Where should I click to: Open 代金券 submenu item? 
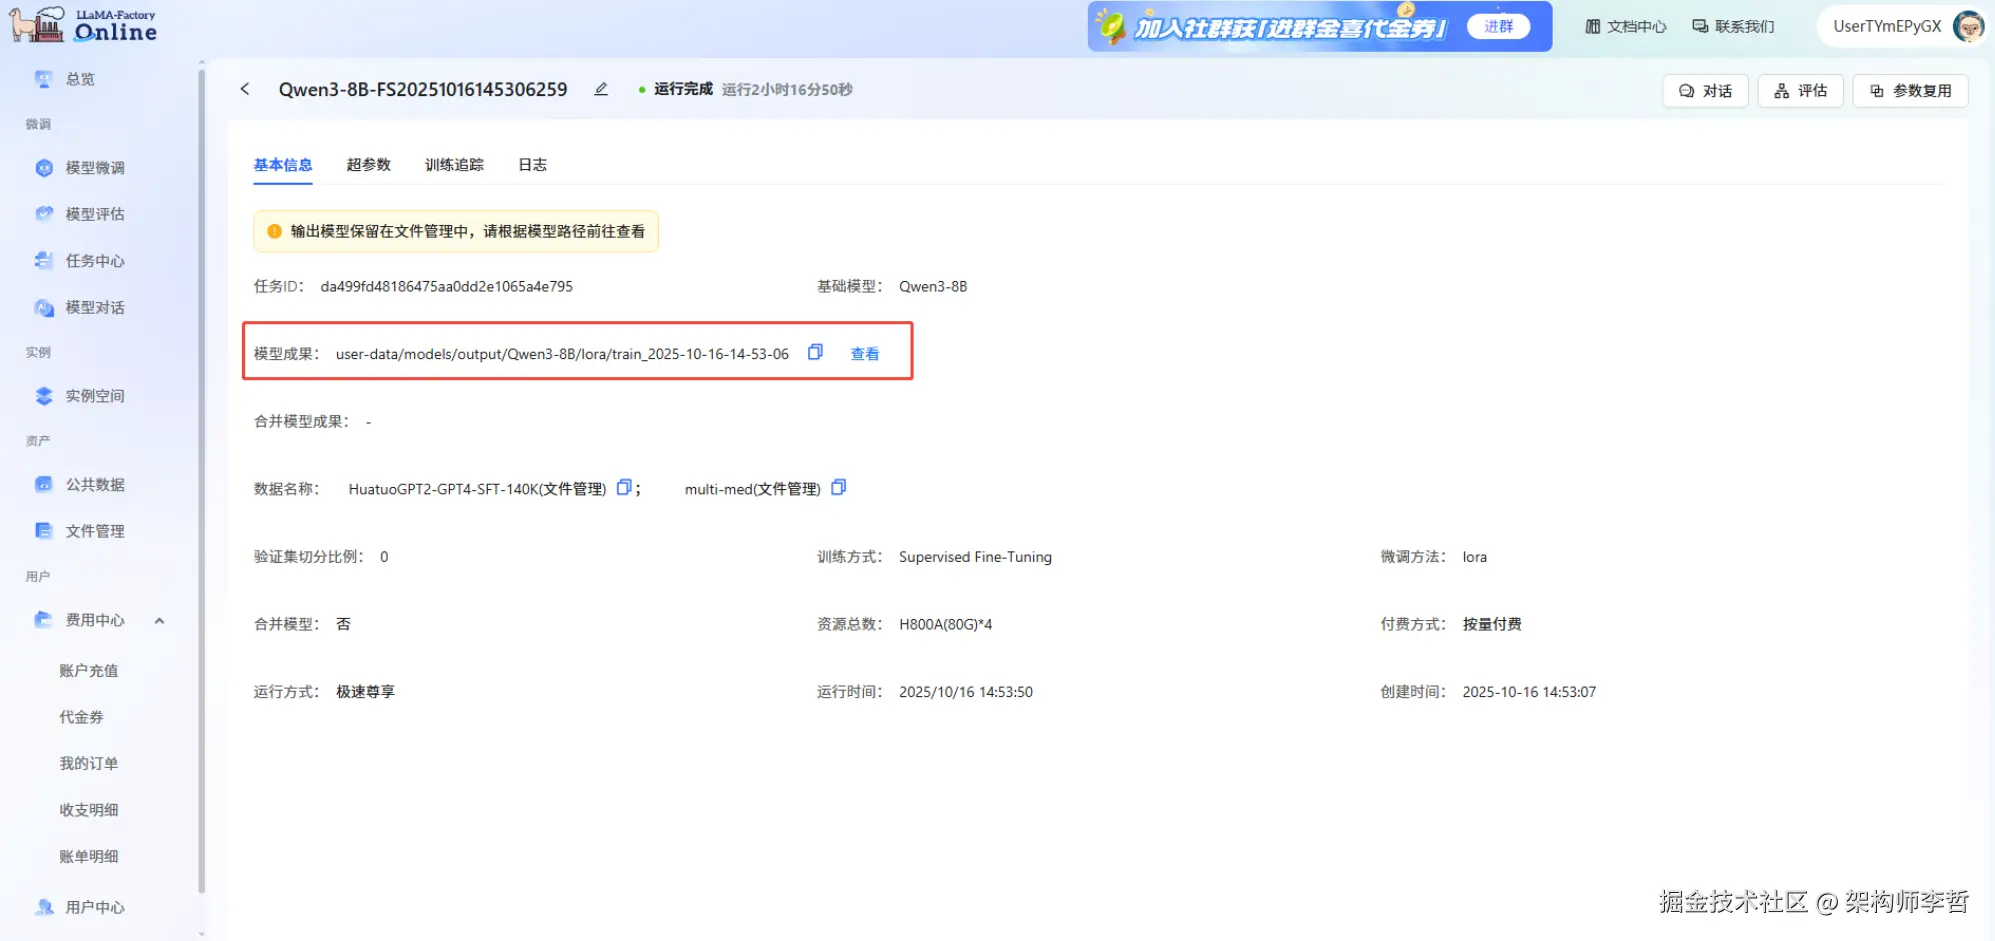point(81,717)
